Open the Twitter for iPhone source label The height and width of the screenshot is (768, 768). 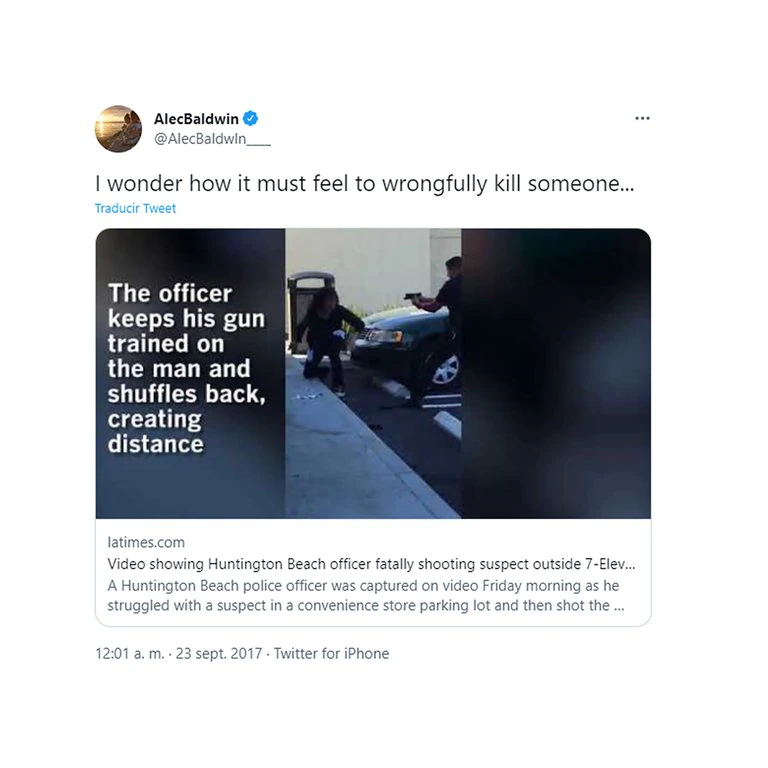tap(331, 653)
